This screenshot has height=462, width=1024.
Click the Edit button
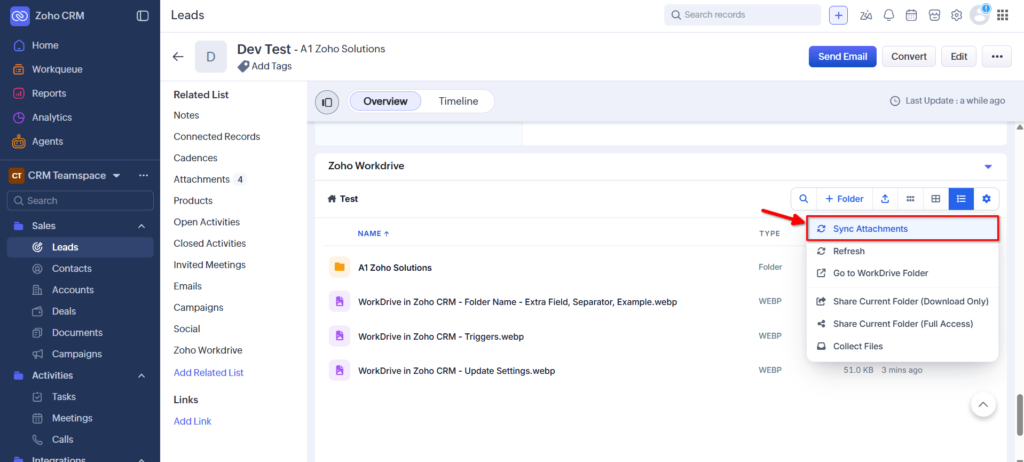(x=959, y=56)
